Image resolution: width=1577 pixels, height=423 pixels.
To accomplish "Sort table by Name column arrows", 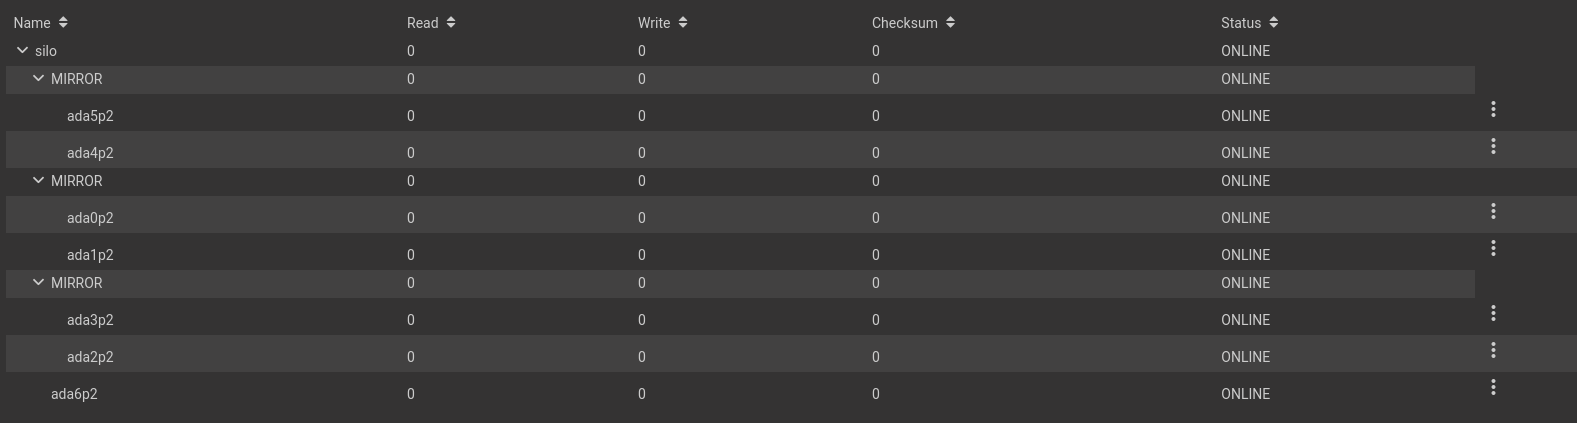I will click(63, 22).
